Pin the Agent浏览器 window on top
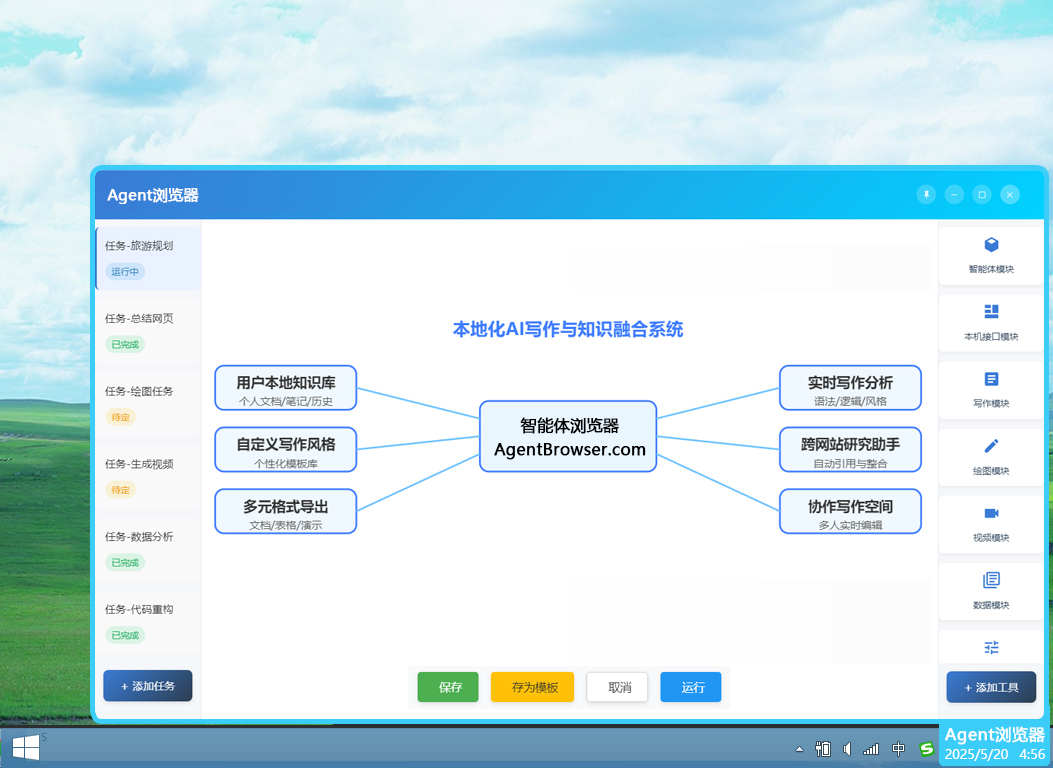The image size is (1053, 768). click(x=926, y=195)
